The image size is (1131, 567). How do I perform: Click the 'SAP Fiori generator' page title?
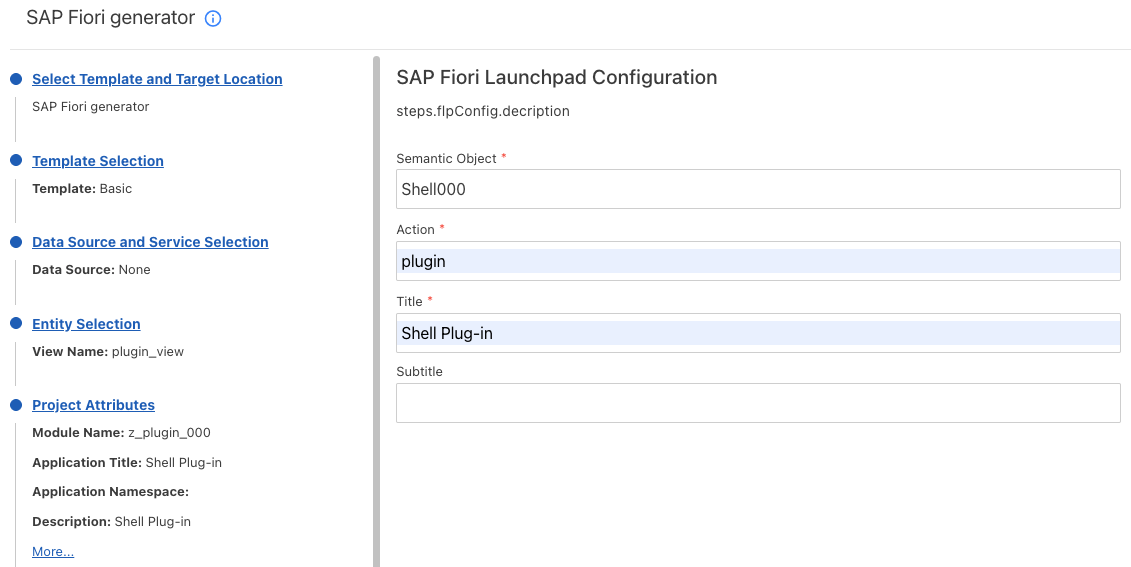(x=110, y=18)
